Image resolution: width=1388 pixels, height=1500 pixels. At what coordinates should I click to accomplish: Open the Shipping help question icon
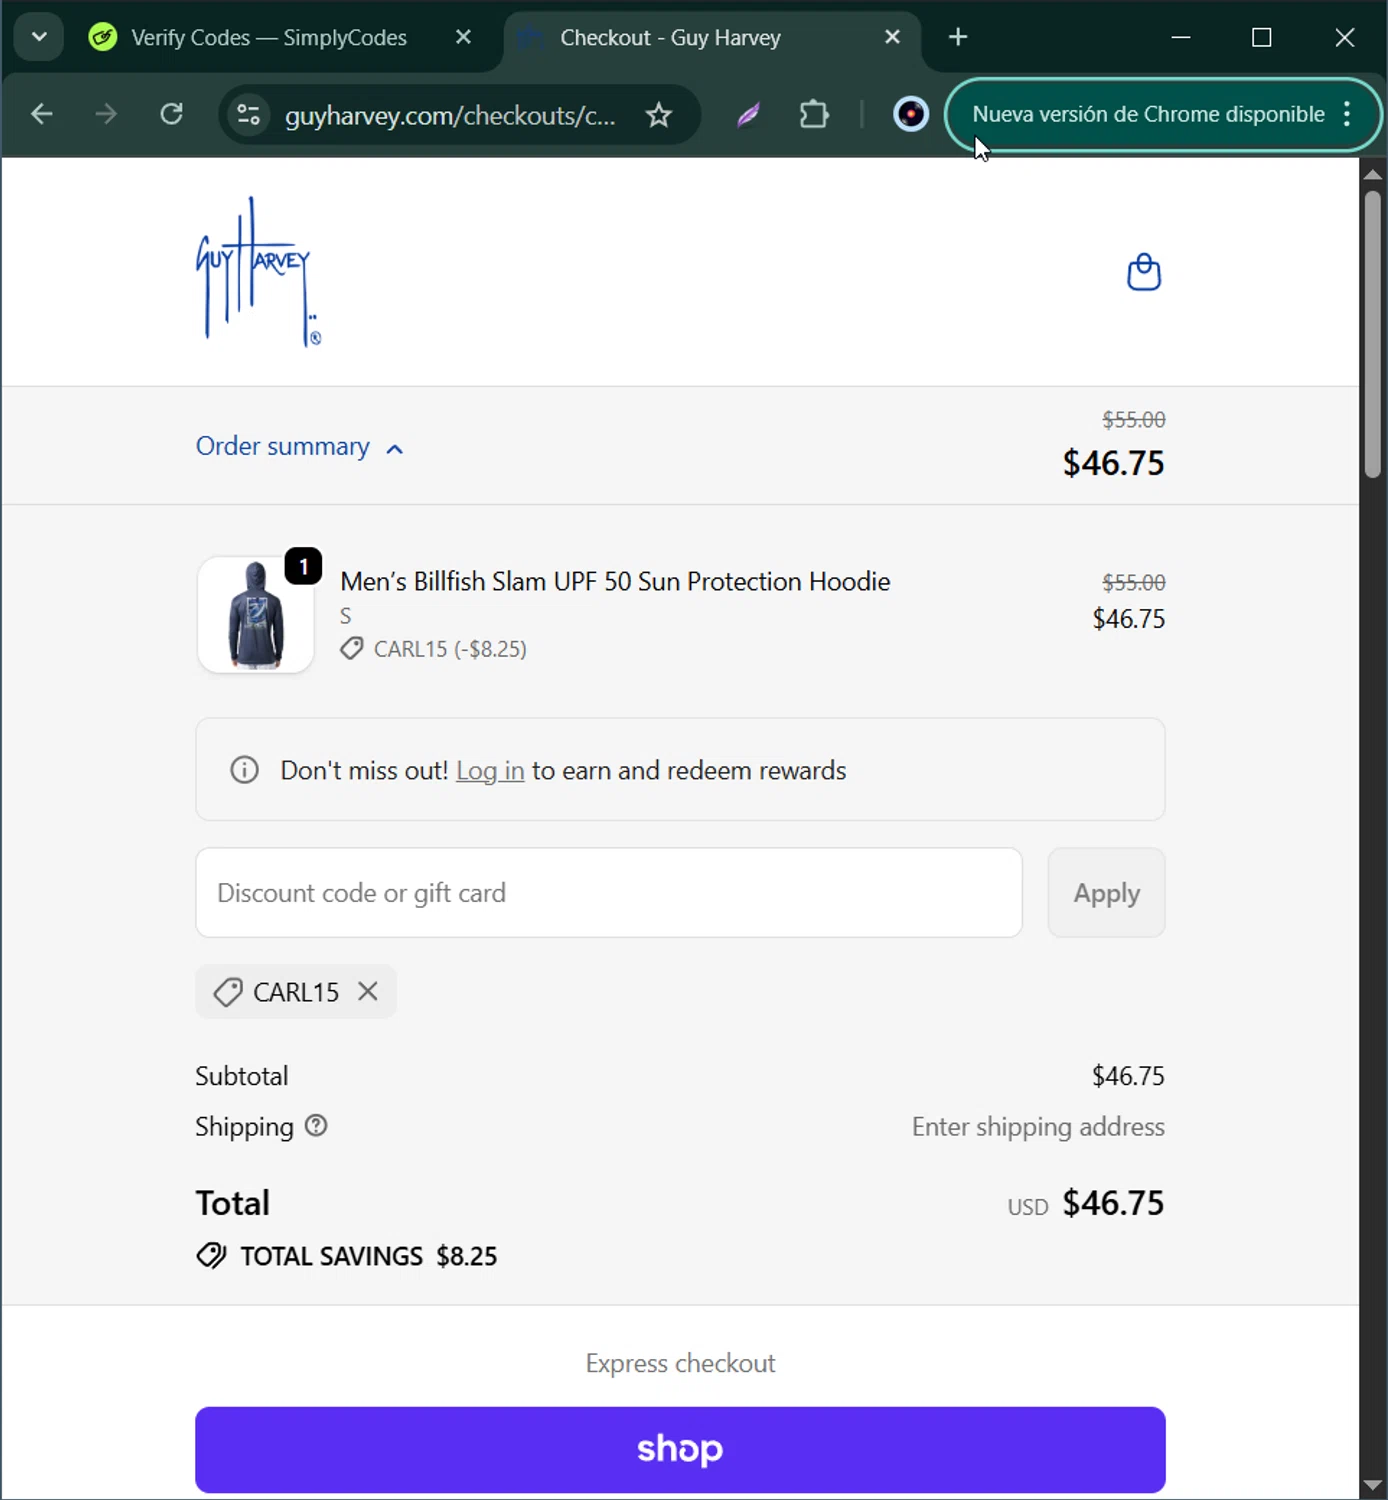(x=316, y=1126)
